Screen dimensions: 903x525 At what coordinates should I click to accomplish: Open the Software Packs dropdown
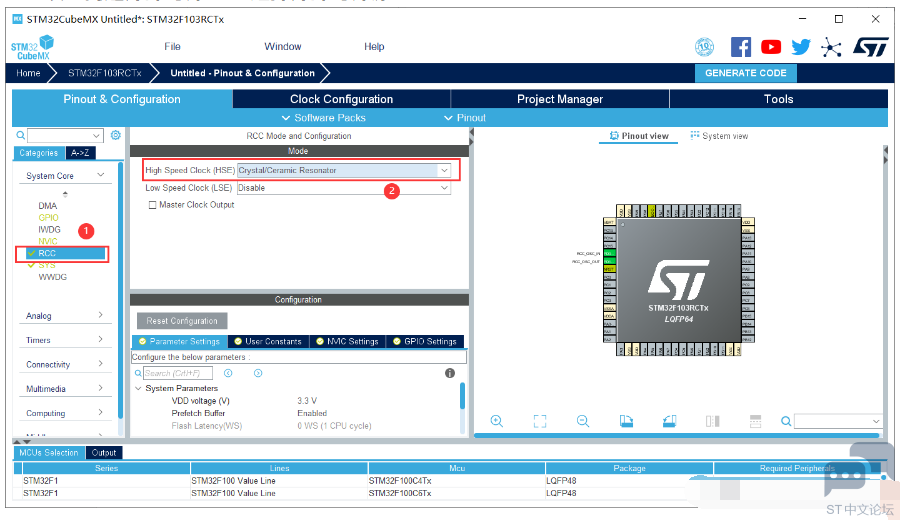(x=324, y=117)
